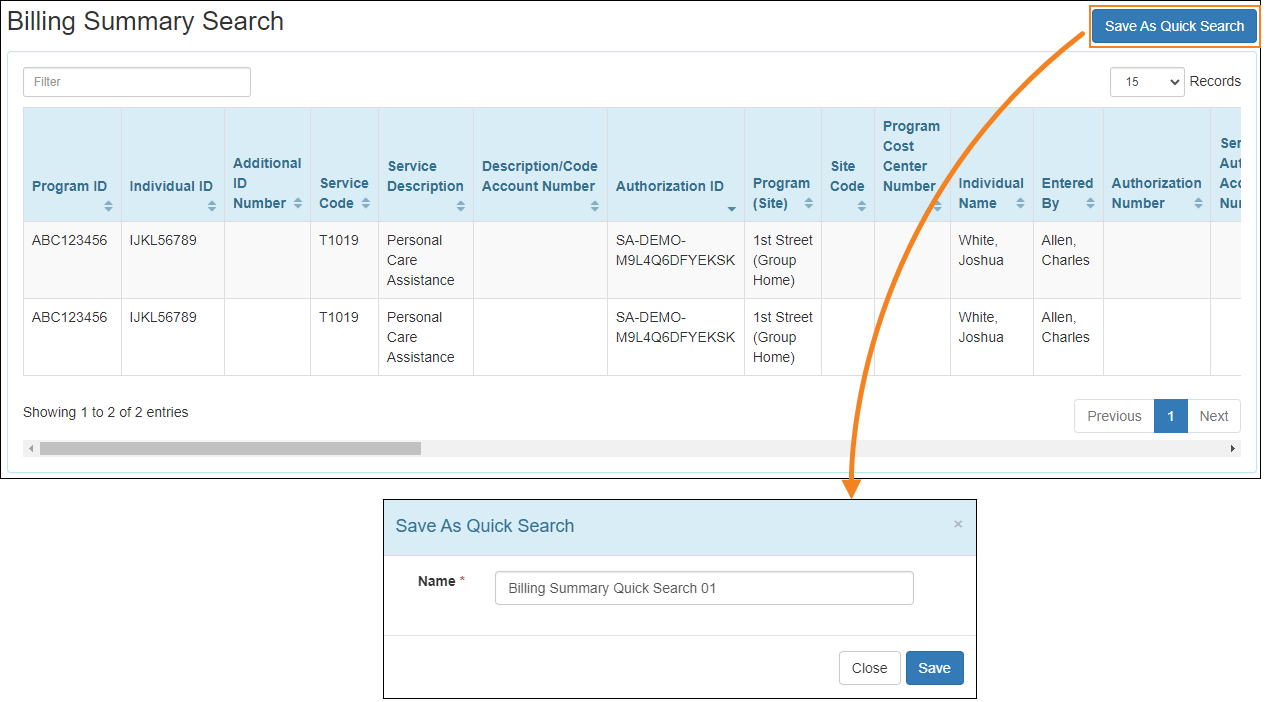Click the Program ID column header
The width and height of the screenshot is (1266, 702).
coord(72,165)
